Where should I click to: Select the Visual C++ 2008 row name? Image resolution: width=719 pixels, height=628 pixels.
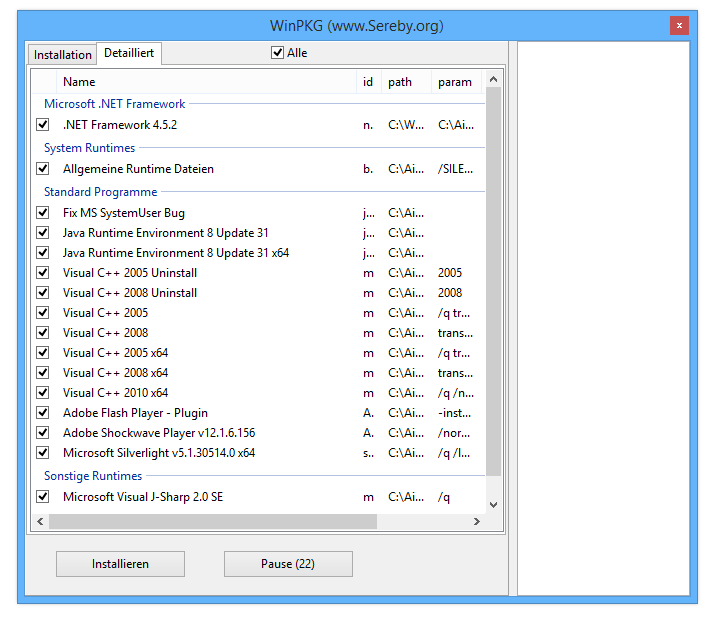click(105, 333)
